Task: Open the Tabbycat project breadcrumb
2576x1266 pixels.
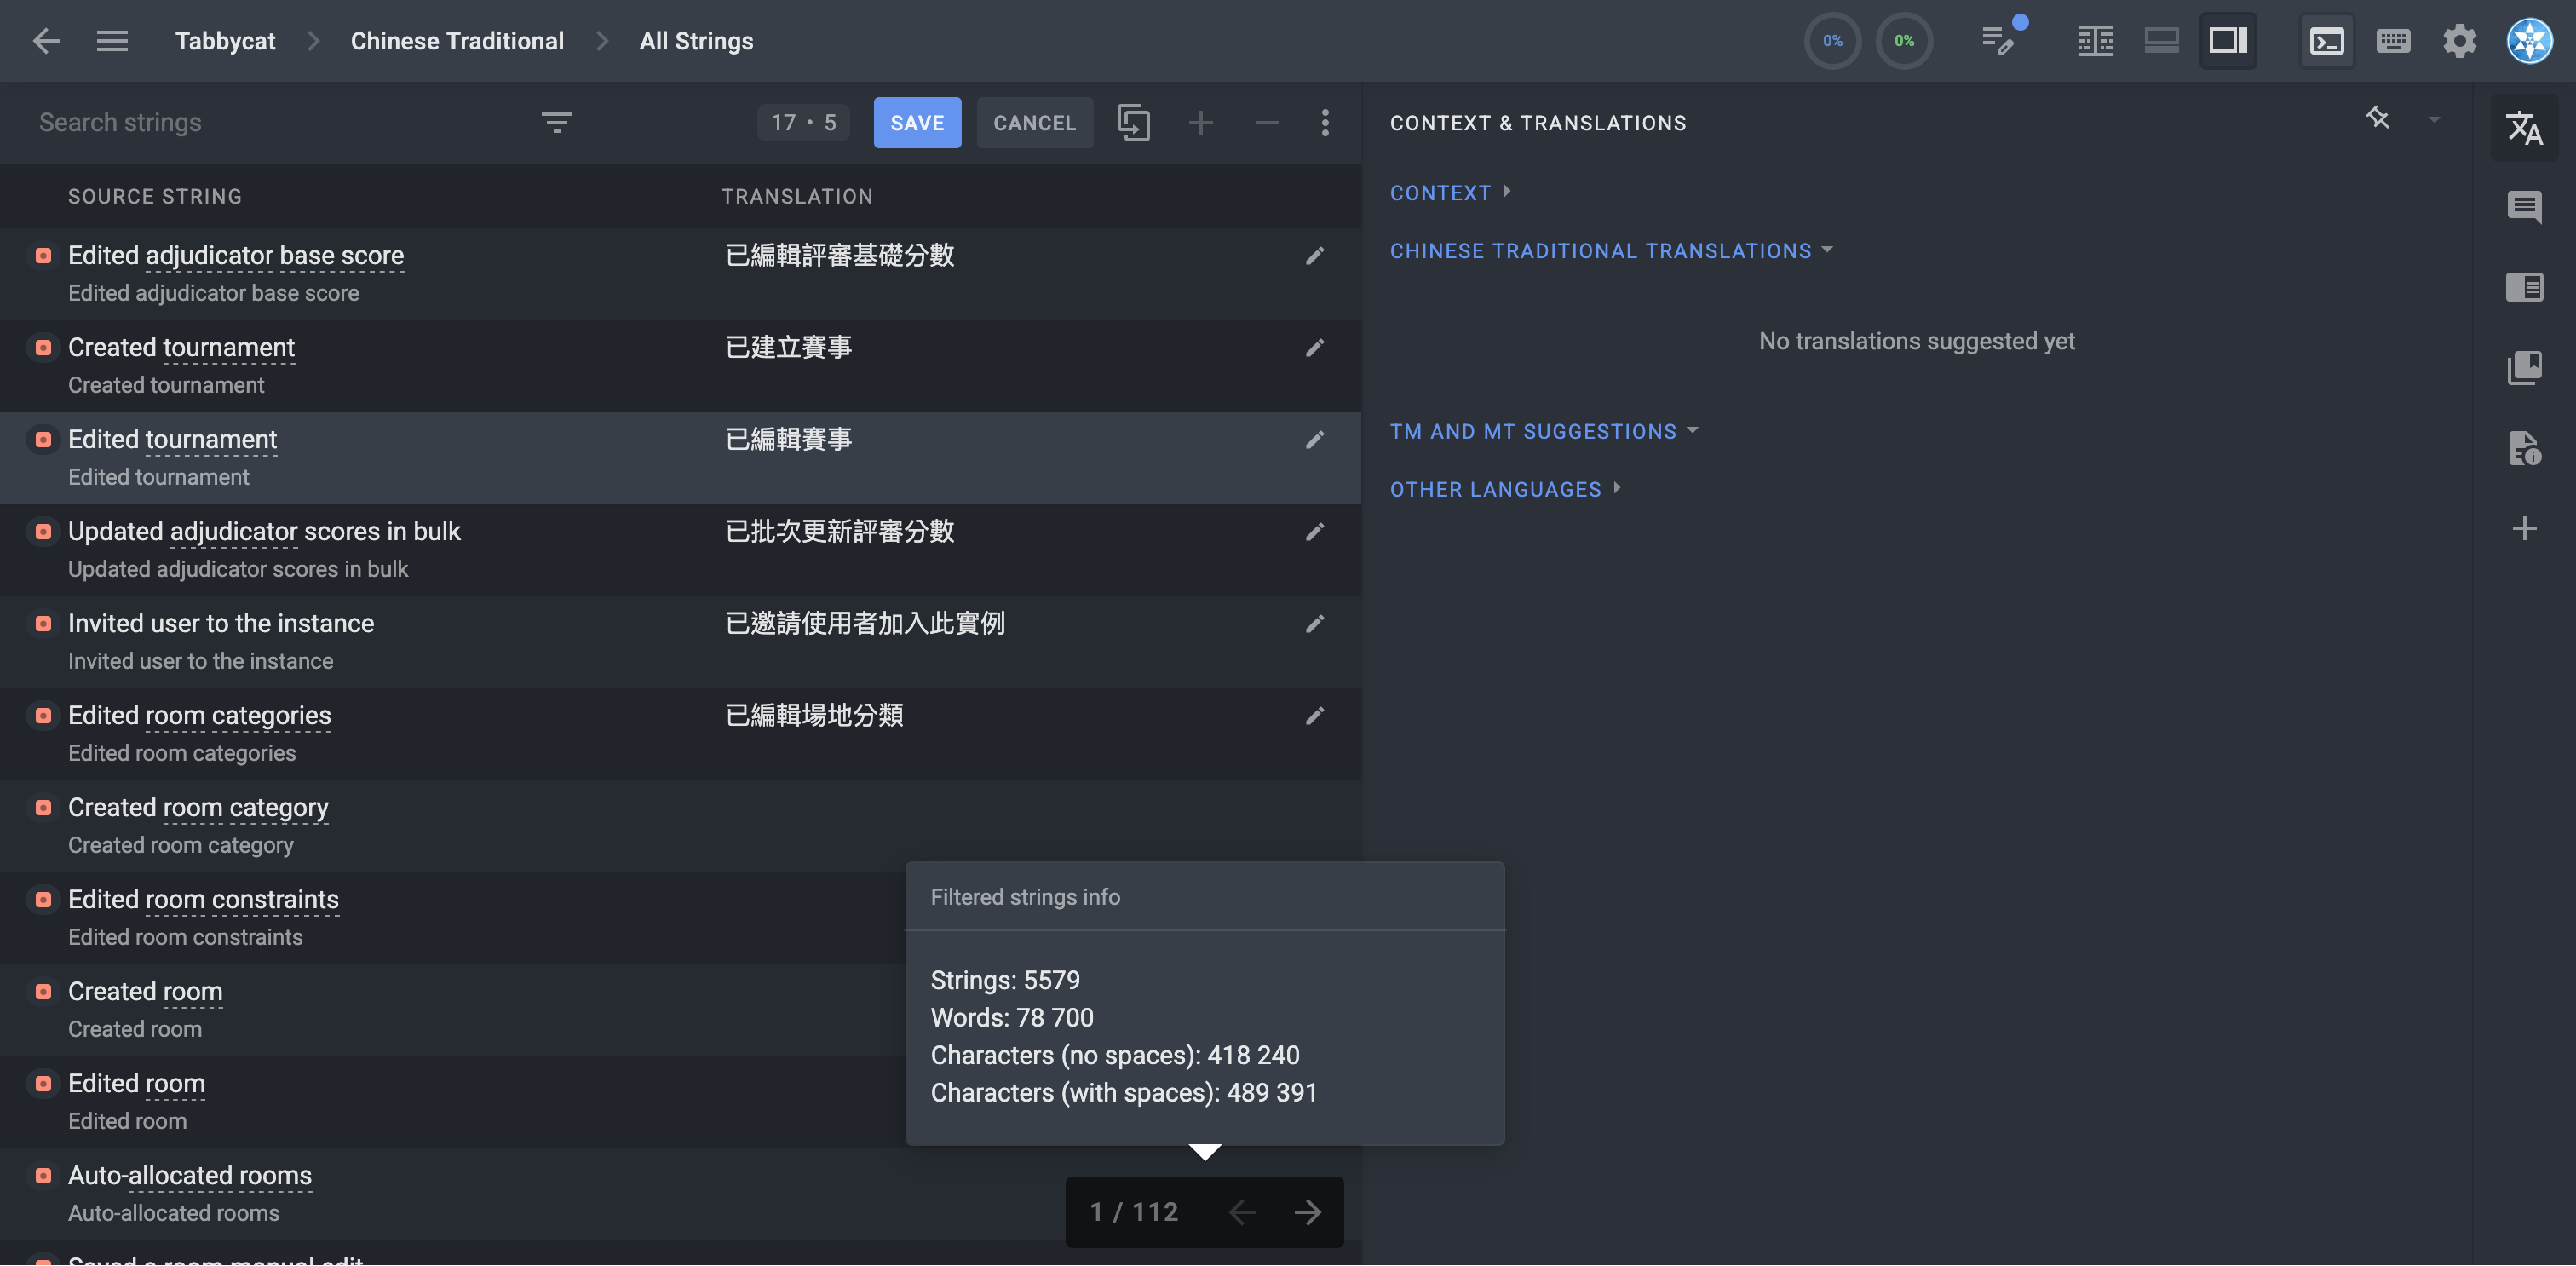Action: click(225, 41)
